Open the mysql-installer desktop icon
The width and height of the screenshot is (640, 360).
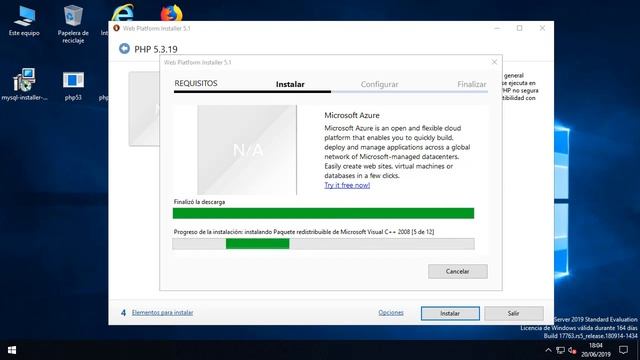(x=24, y=84)
